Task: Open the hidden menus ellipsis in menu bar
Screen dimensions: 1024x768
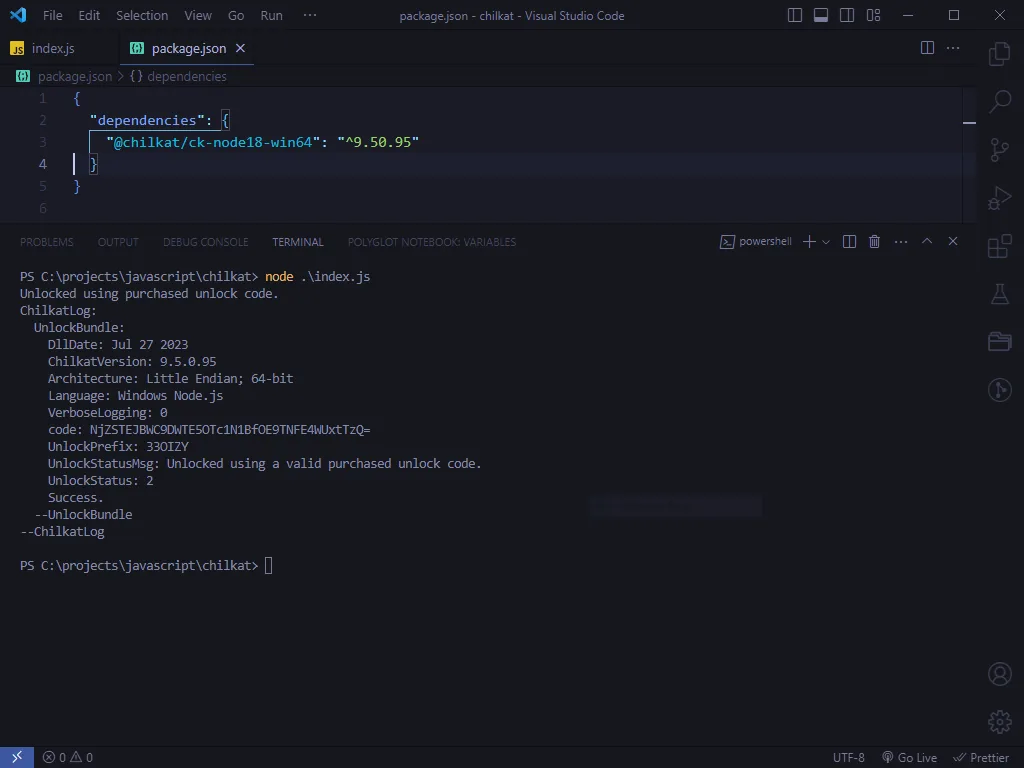Action: click(310, 15)
